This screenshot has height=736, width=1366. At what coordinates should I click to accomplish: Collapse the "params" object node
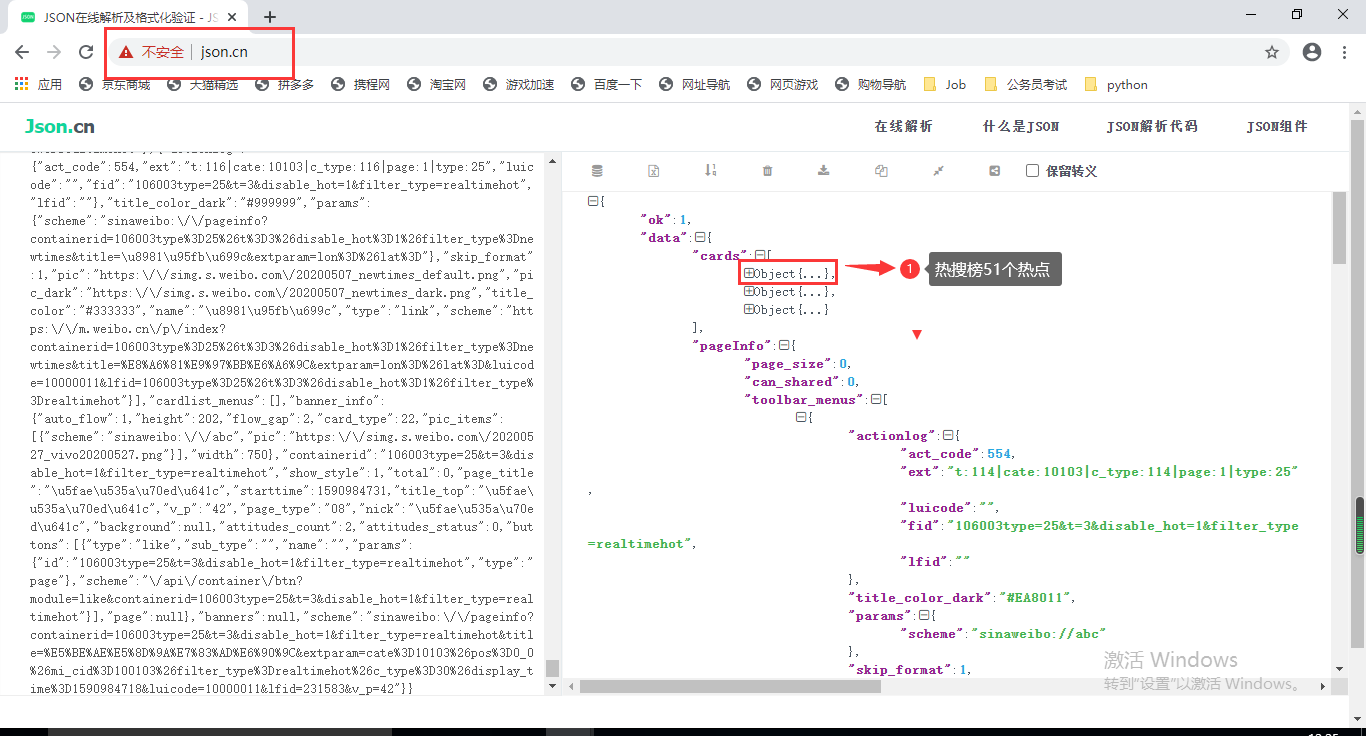923,615
